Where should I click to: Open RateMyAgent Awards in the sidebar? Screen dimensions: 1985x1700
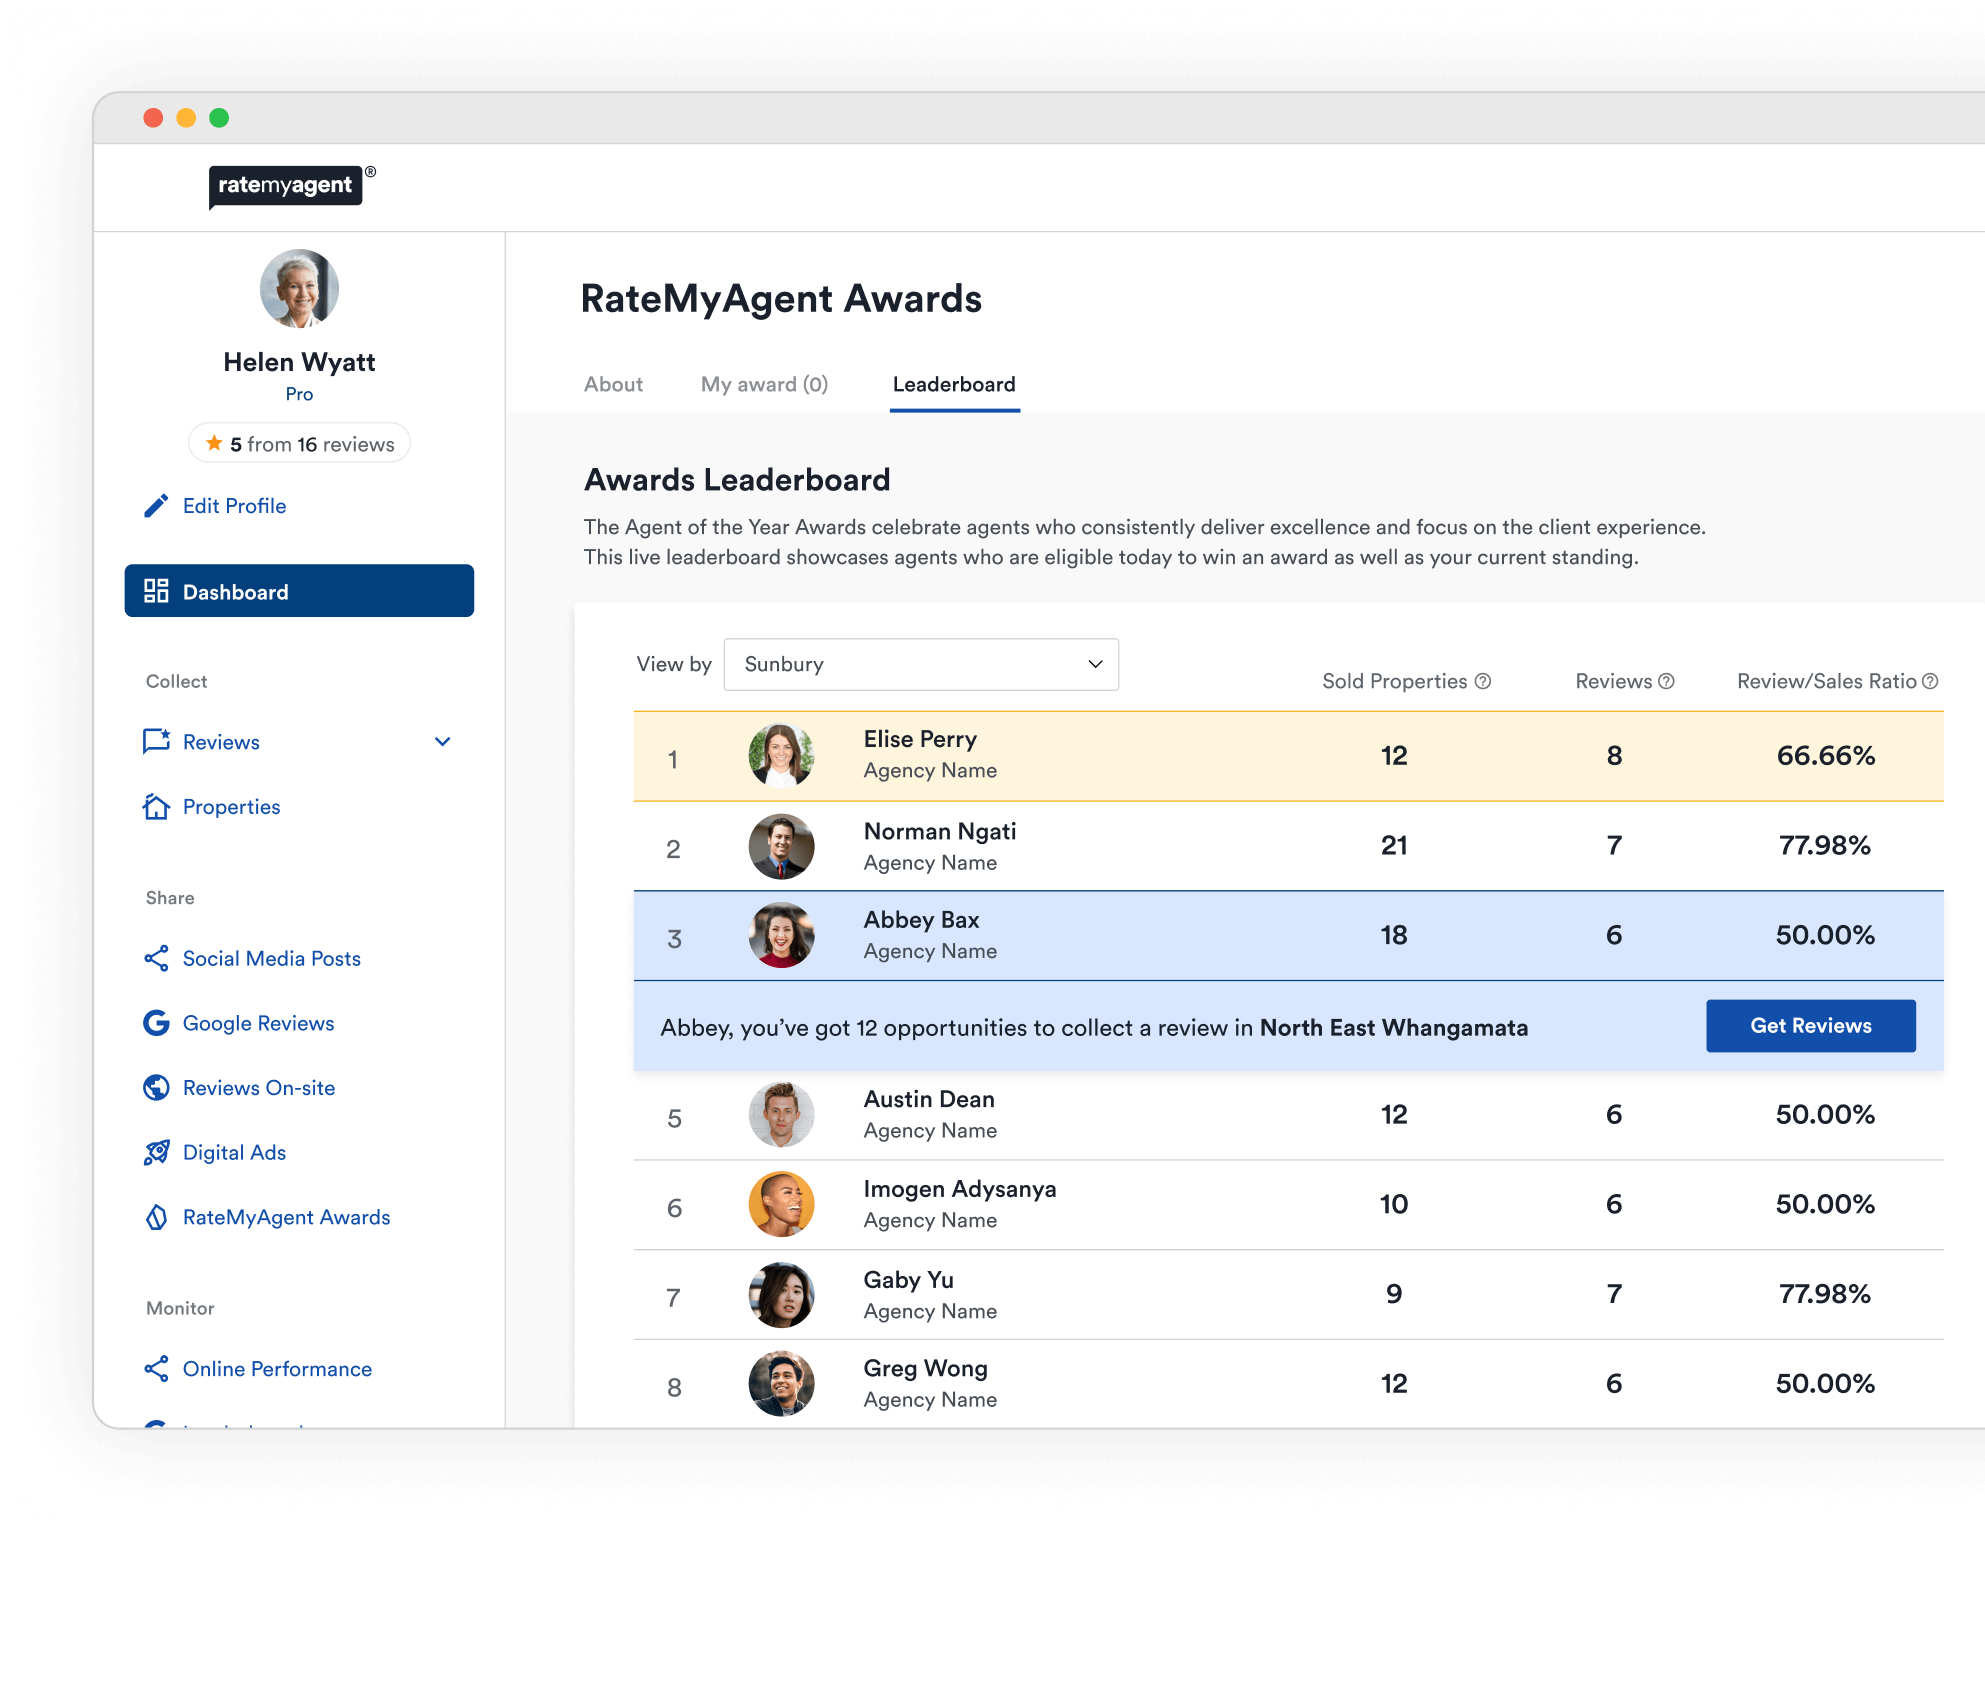tap(286, 1217)
